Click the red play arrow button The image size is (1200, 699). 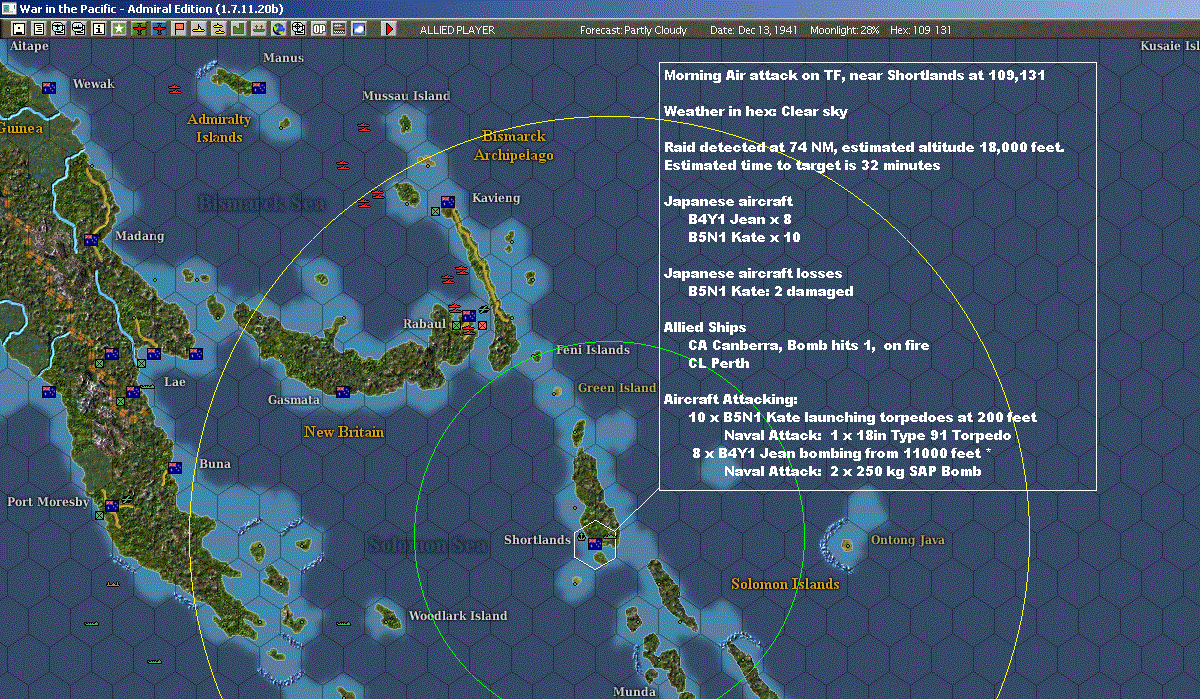(389, 29)
